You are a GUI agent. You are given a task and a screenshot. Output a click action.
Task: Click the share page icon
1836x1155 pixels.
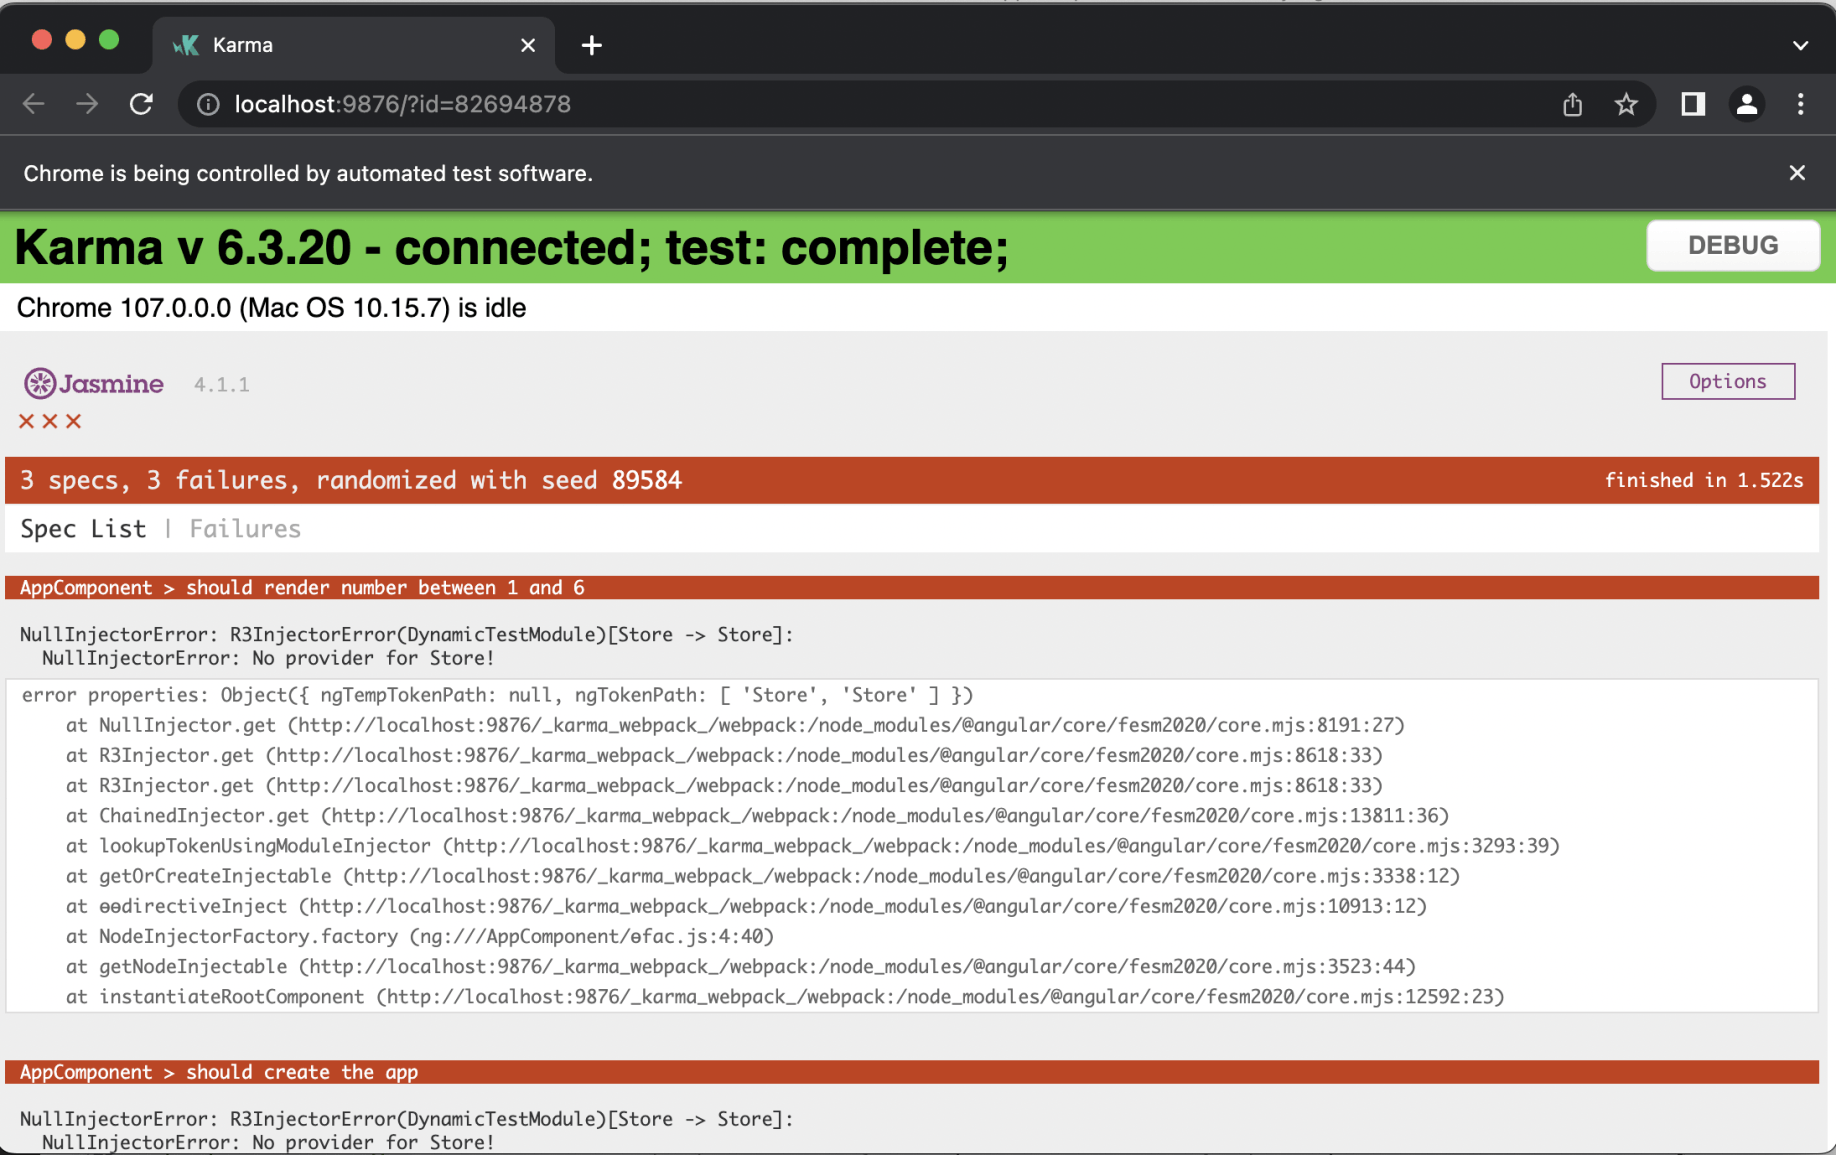point(1572,104)
